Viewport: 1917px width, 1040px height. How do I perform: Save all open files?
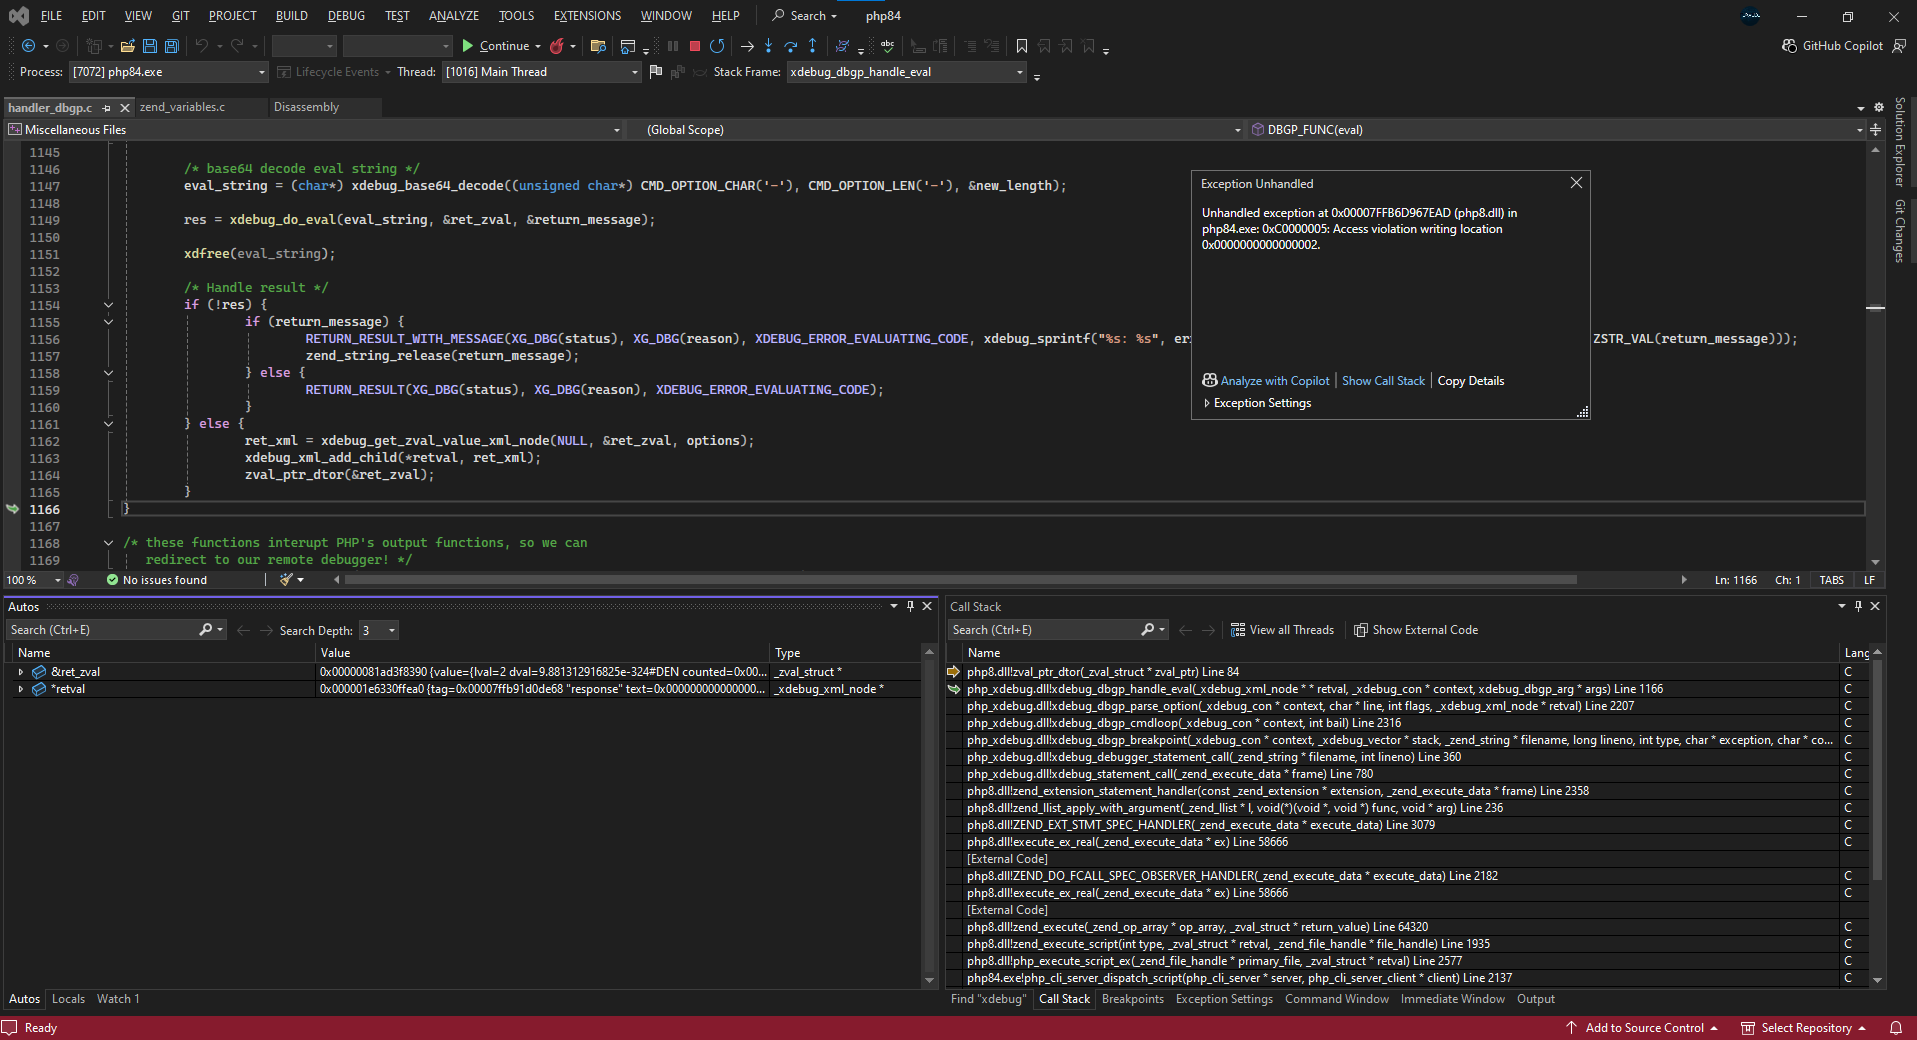(x=171, y=46)
